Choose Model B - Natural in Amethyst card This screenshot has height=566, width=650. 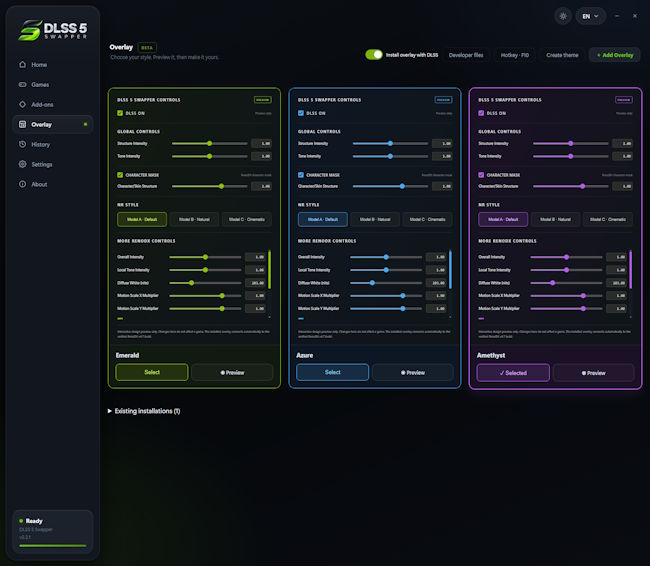coord(555,219)
